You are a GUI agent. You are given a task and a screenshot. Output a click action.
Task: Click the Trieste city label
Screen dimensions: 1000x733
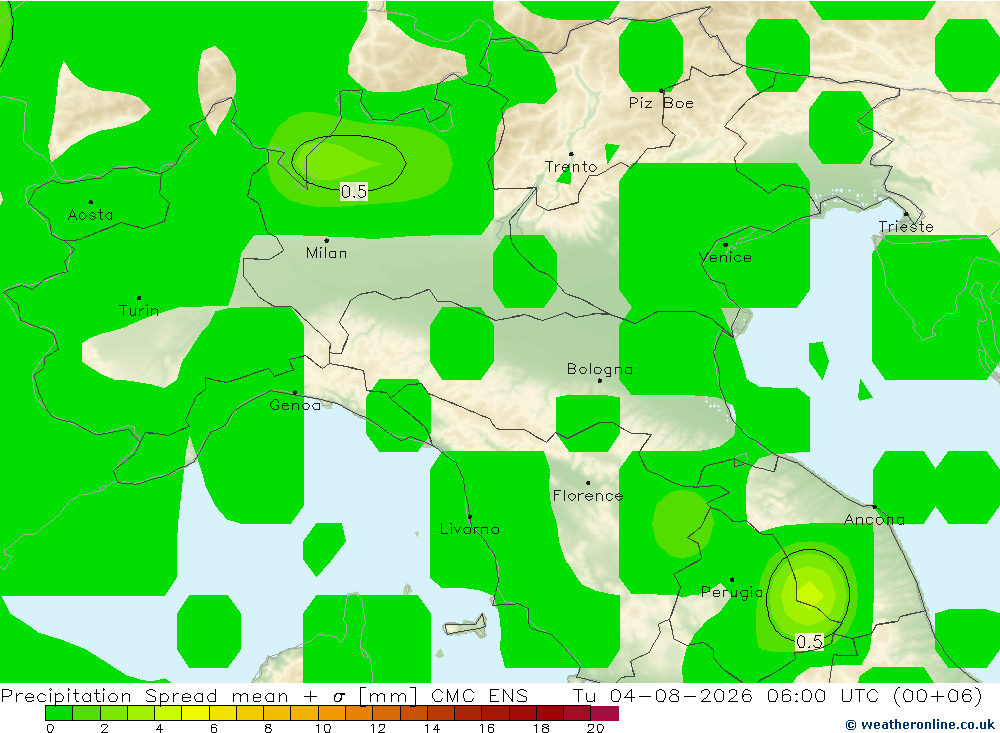click(906, 227)
